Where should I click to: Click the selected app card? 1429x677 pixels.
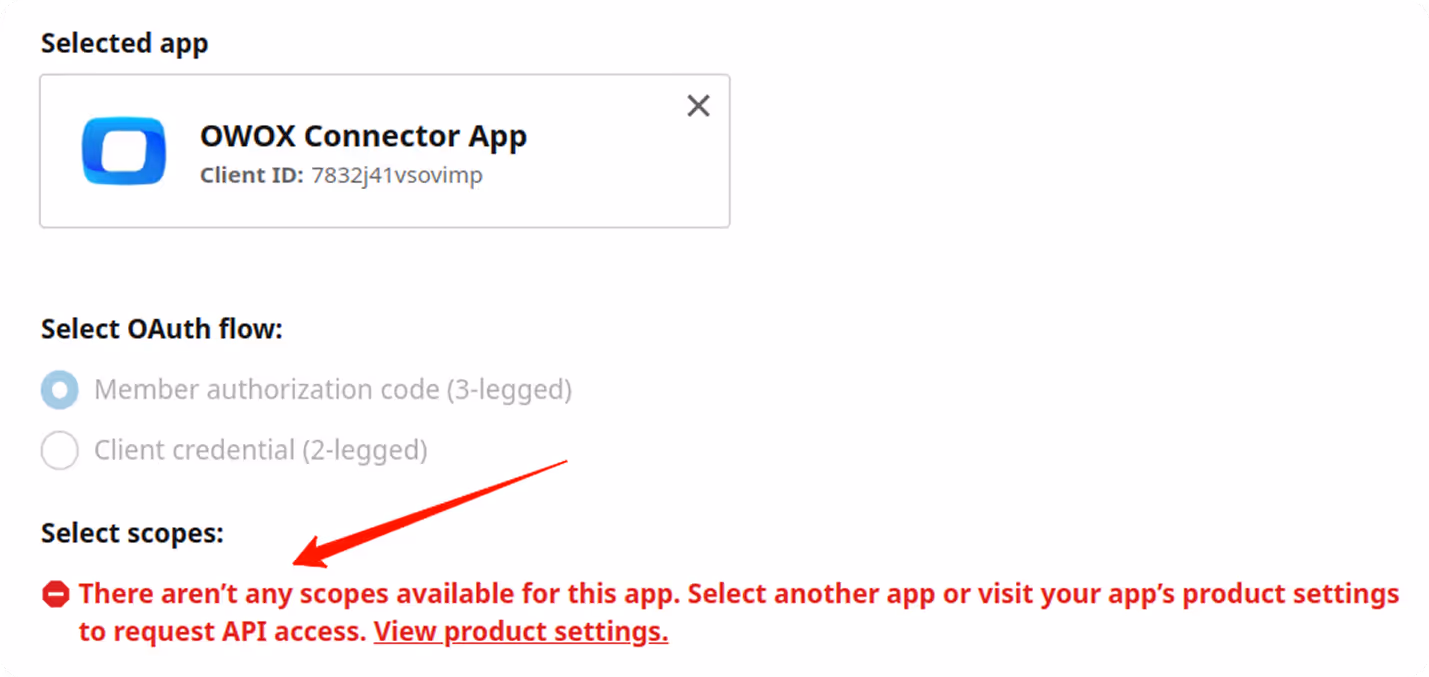click(x=384, y=151)
